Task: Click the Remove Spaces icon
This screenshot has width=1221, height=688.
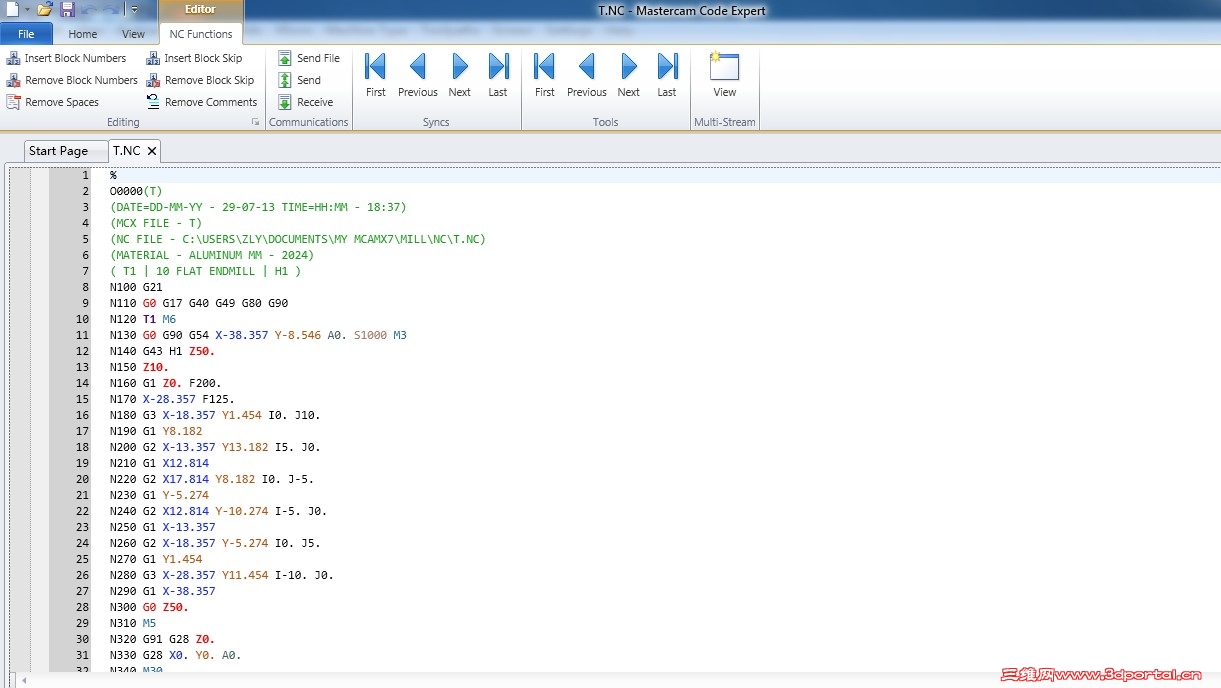Action: pyautogui.click(x=14, y=102)
